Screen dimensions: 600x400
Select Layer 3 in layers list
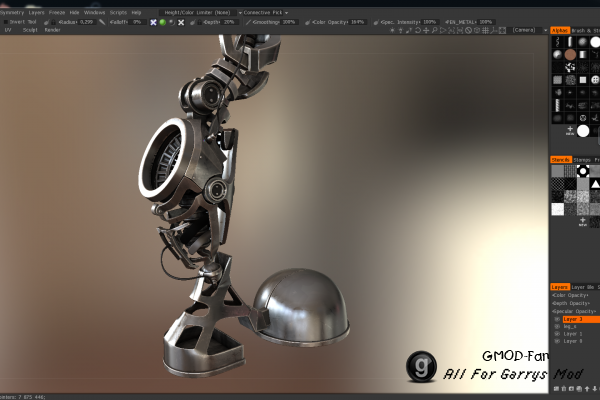tap(581, 319)
